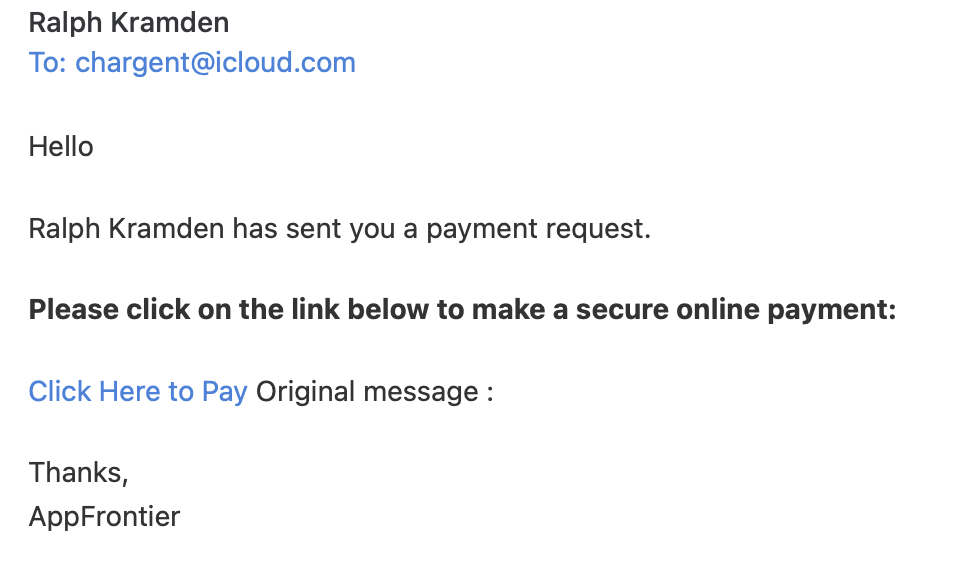Click the word "message" after the pay link

coord(420,391)
